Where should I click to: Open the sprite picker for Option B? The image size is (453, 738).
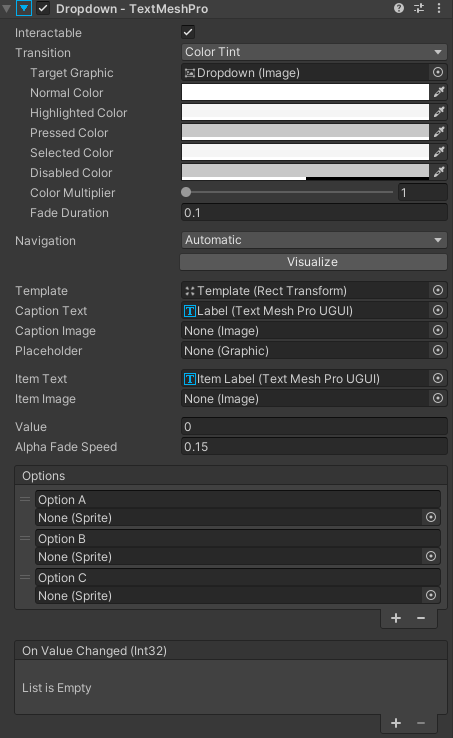coord(431,556)
